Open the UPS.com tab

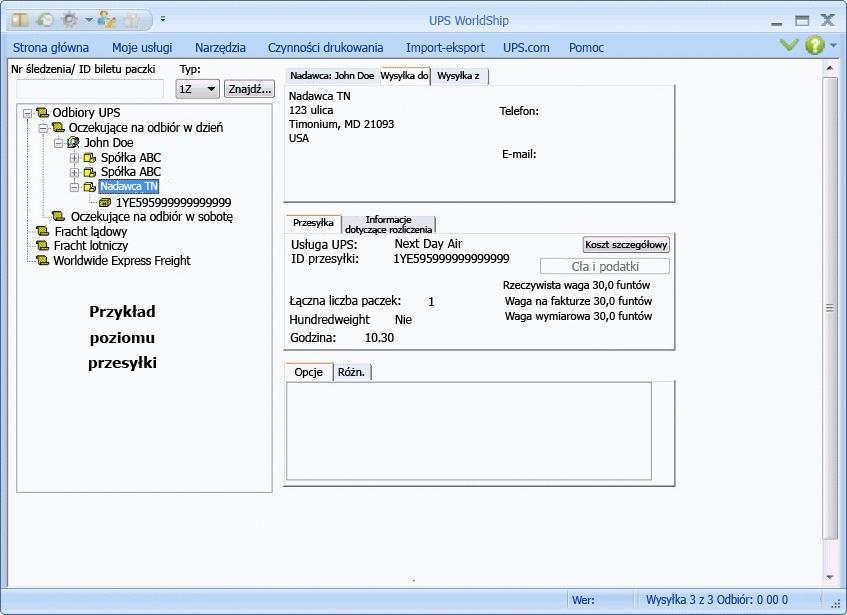[x=526, y=48]
